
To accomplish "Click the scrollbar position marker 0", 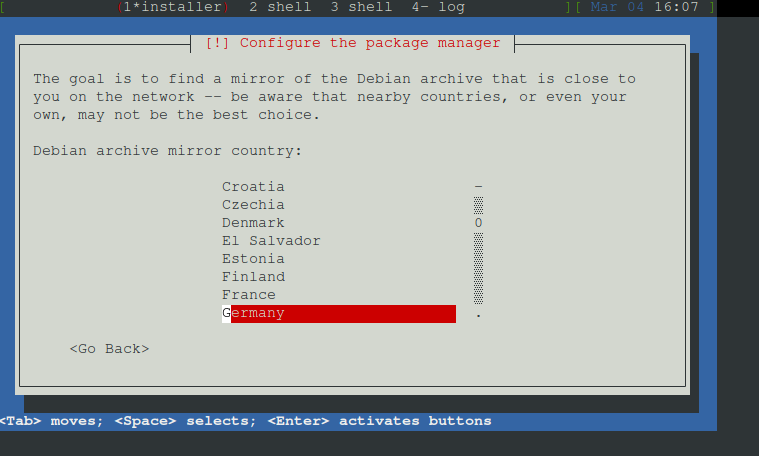I will pos(478,223).
